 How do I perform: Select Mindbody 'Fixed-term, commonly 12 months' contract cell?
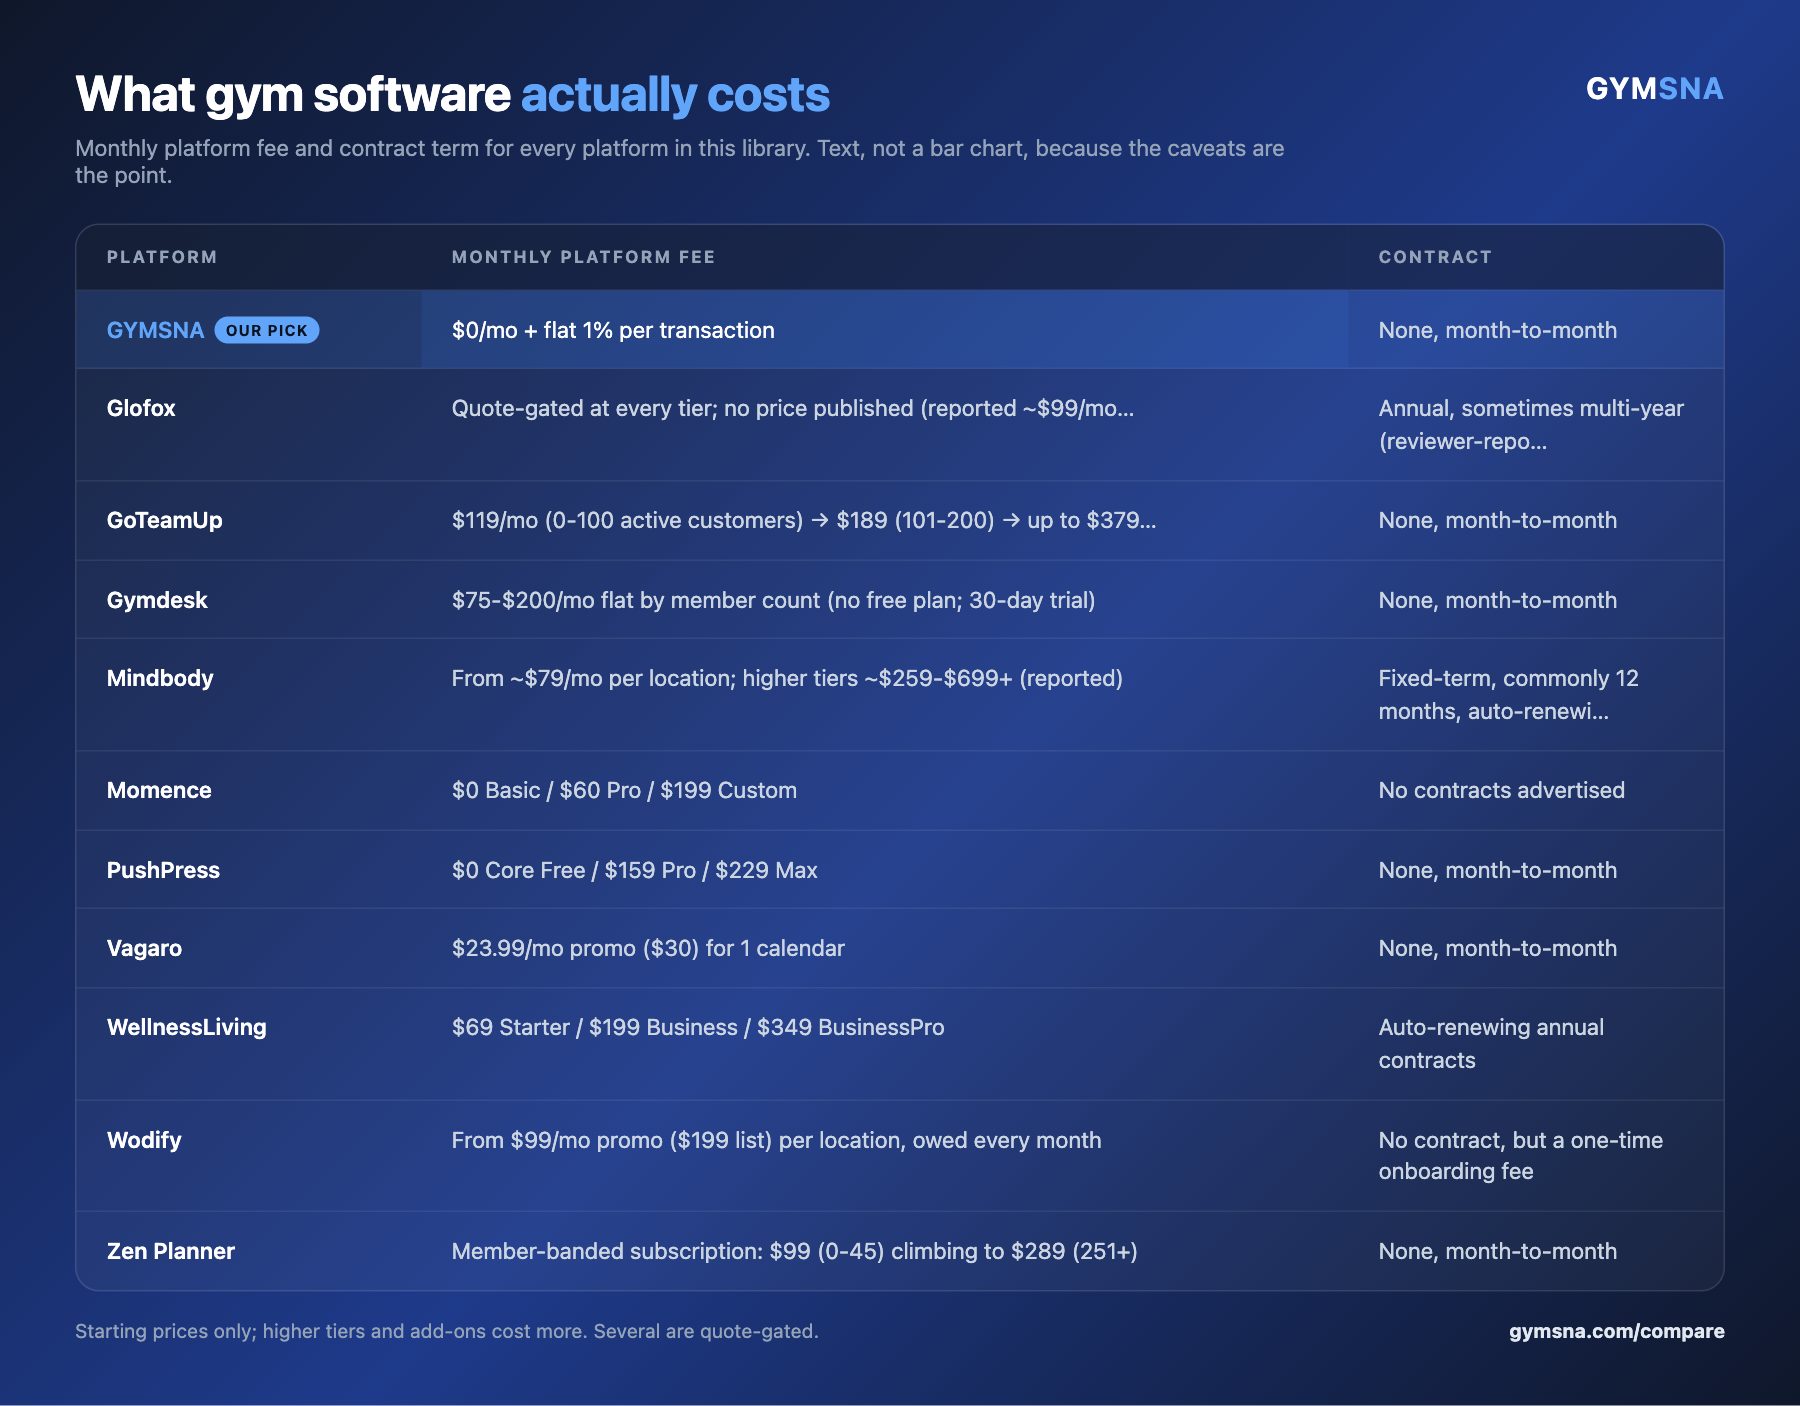(x=1508, y=694)
